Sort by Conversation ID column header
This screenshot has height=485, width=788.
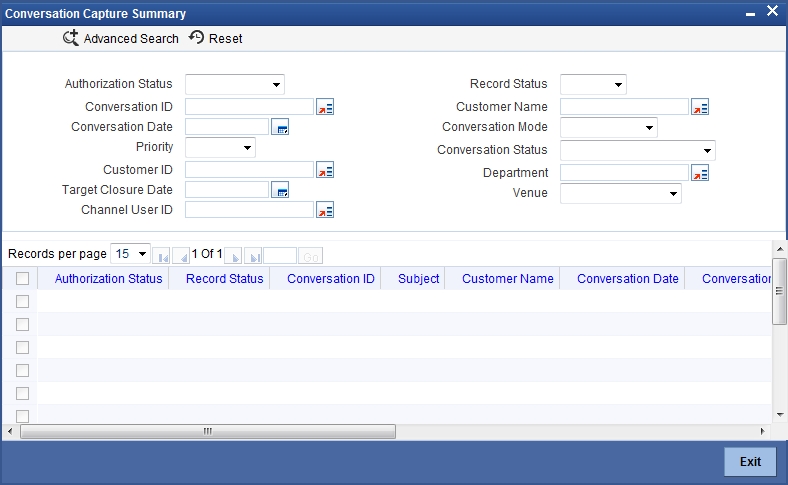(331, 279)
